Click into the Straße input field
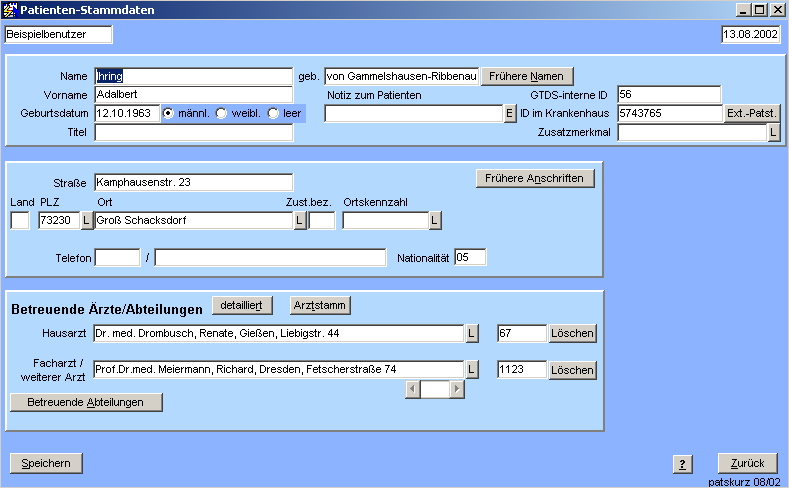The height and width of the screenshot is (488, 789). click(x=193, y=182)
